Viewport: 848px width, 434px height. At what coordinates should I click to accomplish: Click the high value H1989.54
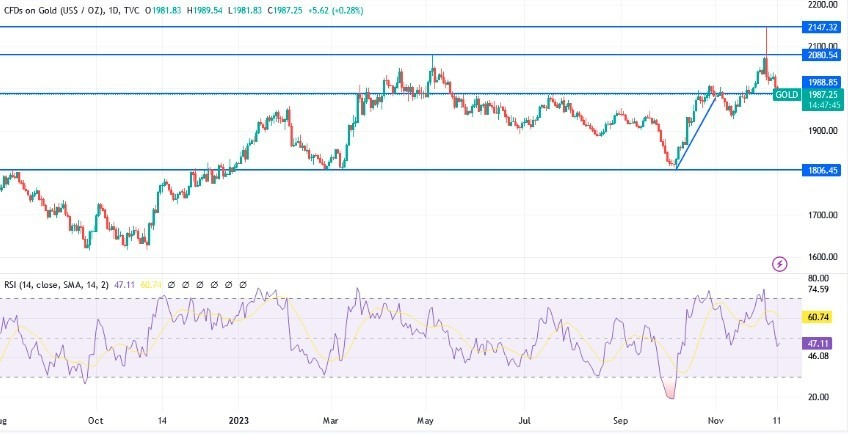[x=204, y=10]
